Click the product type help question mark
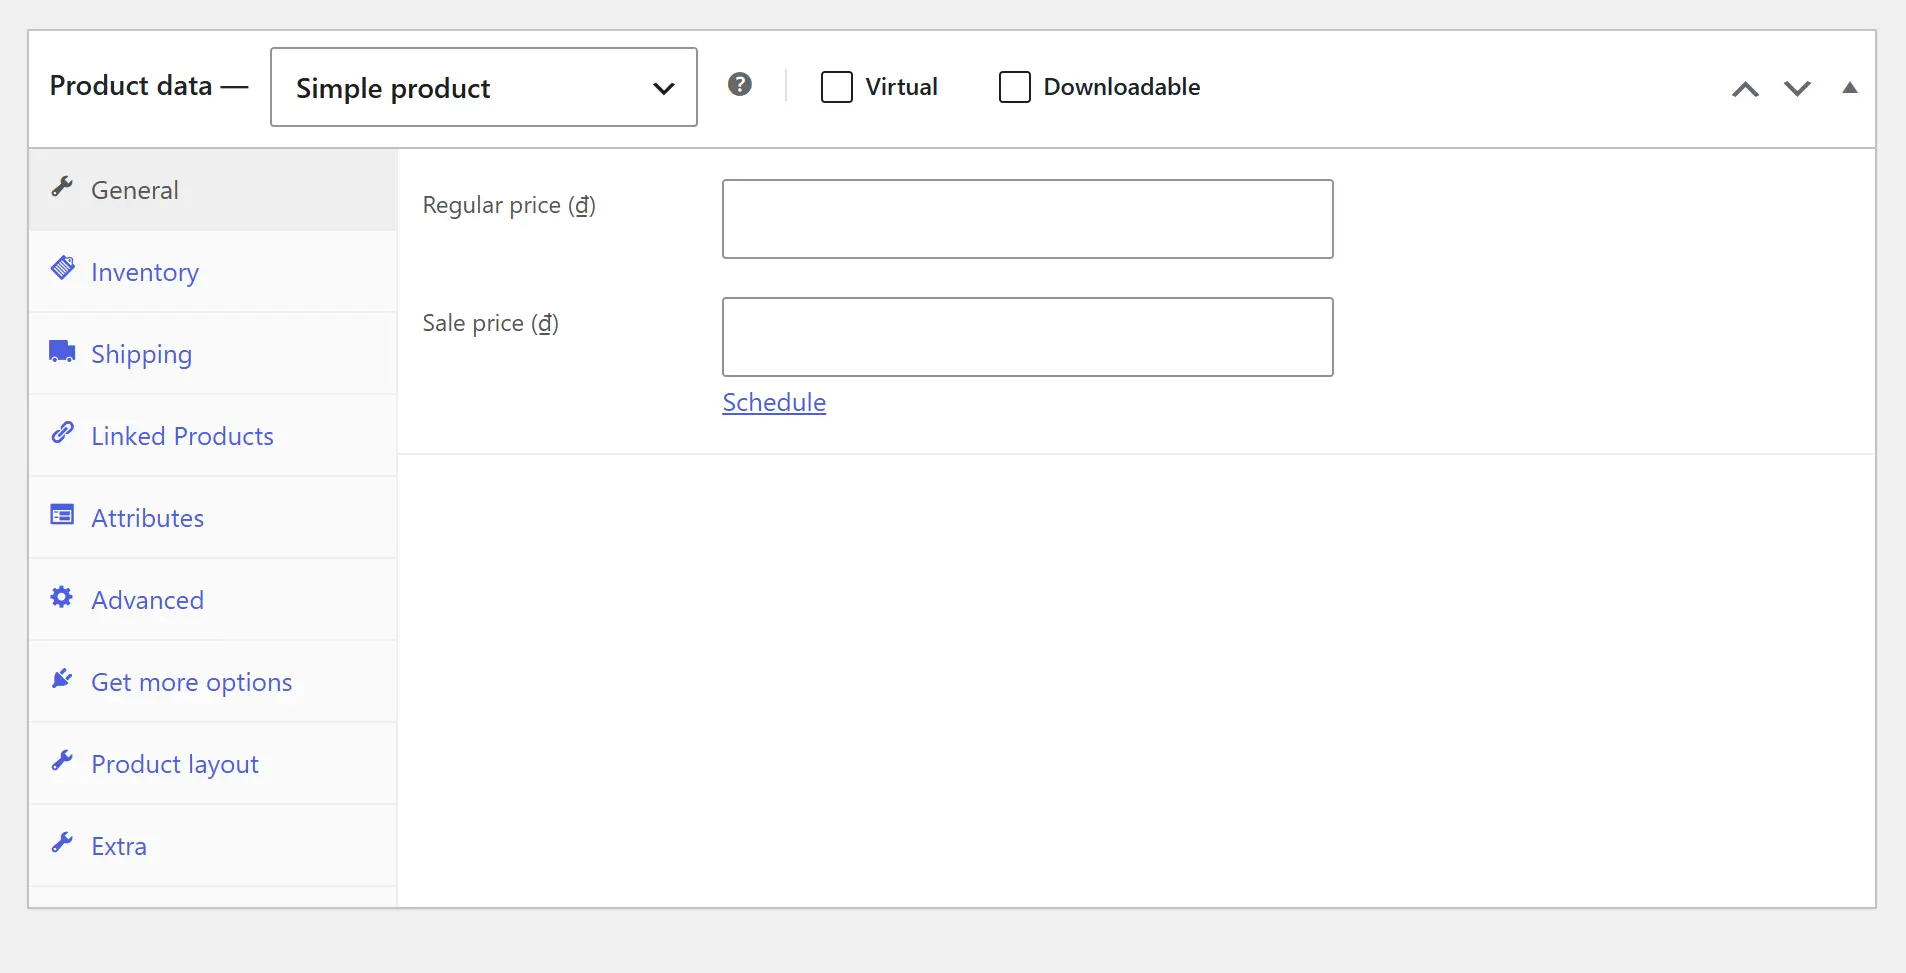Screen dimensions: 1906x973 740,85
